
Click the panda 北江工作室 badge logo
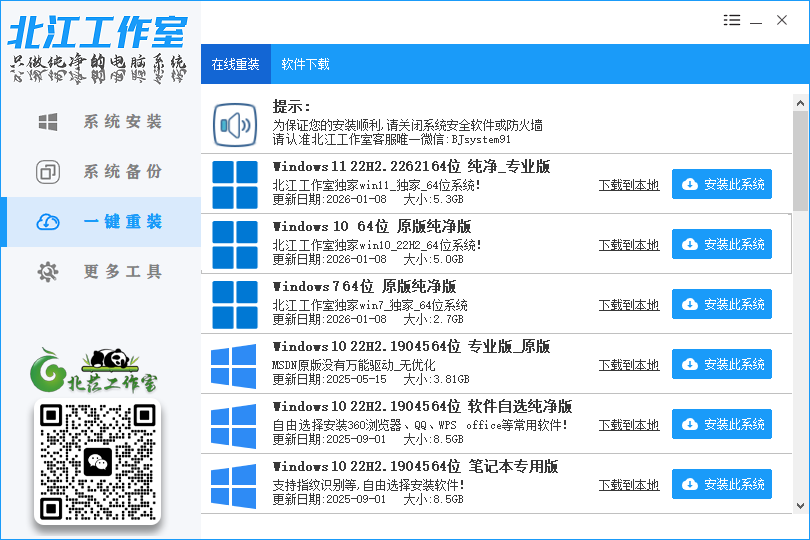(x=94, y=371)
